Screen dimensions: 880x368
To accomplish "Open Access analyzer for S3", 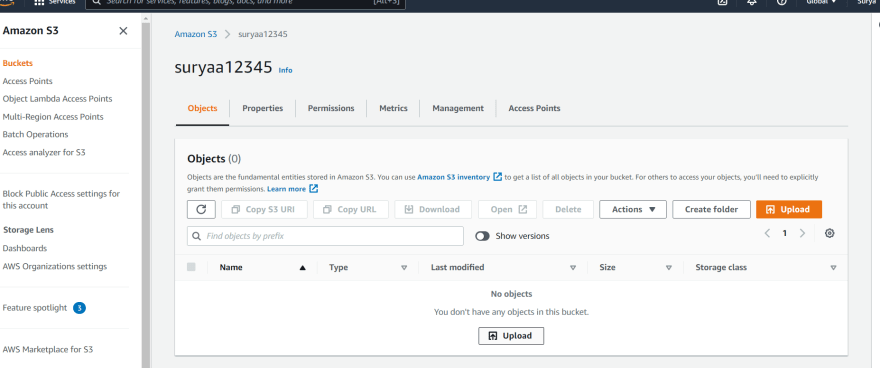I will 44,153.
